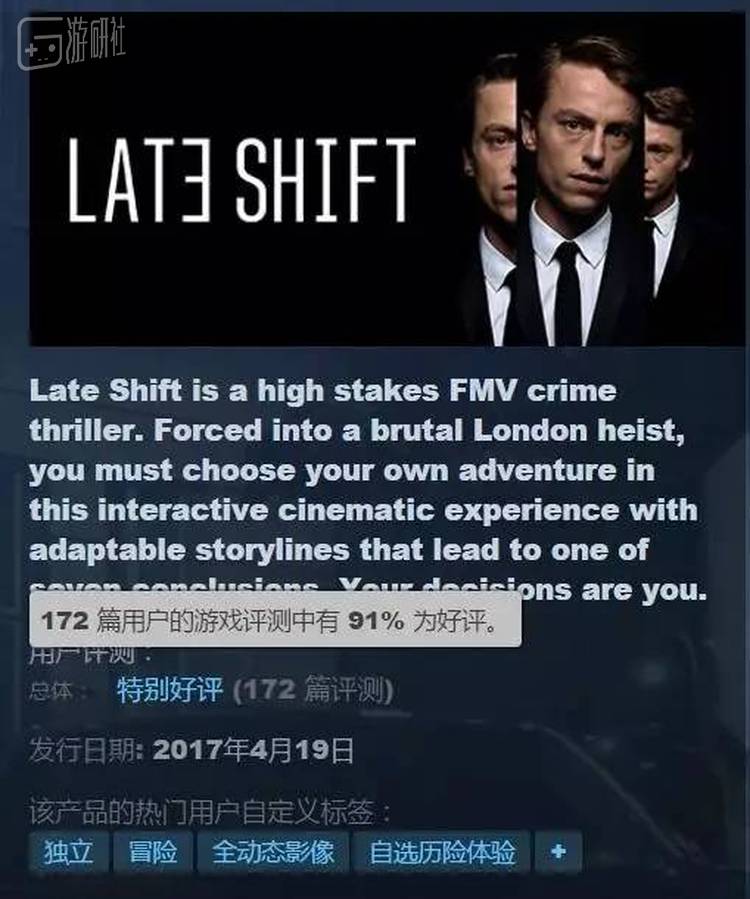Select the 独立 tag

(69, 851)
